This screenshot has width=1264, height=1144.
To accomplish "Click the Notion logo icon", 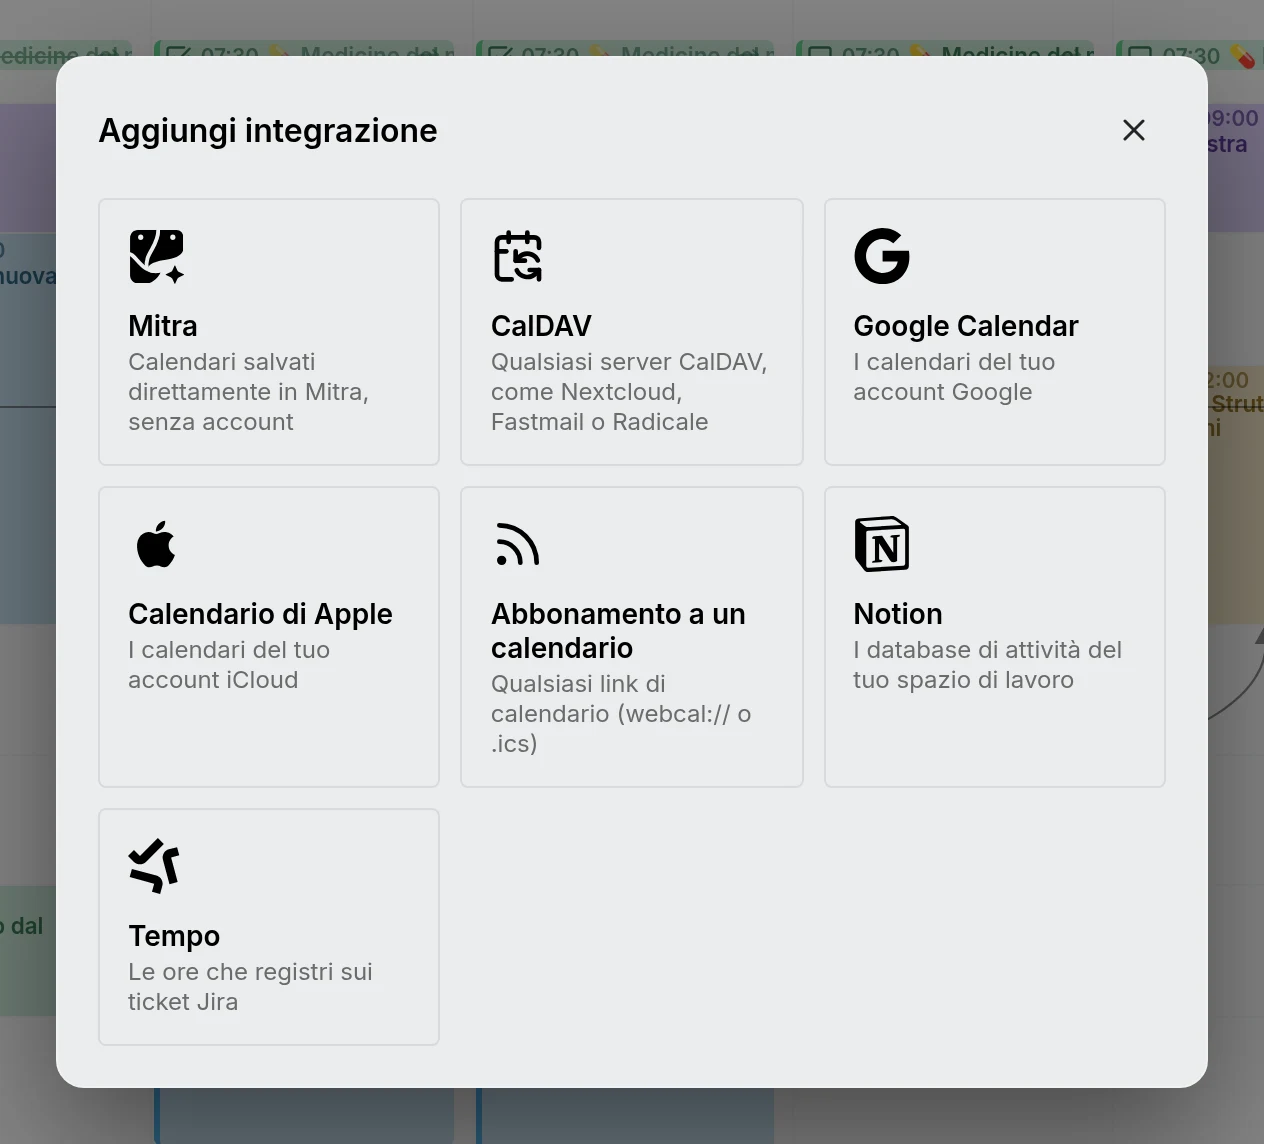I will pos(882,544).
